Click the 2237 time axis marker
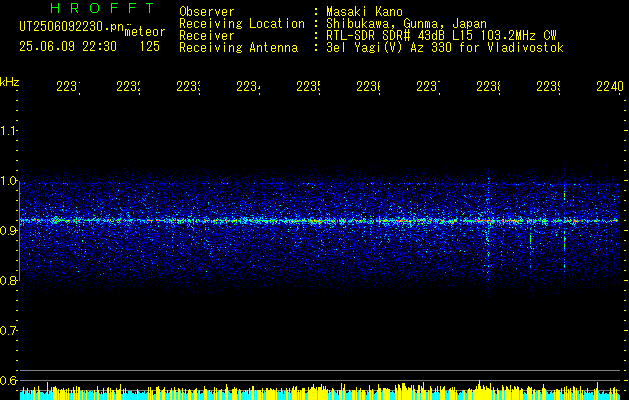The image size is (629, 400). point(428,86)
